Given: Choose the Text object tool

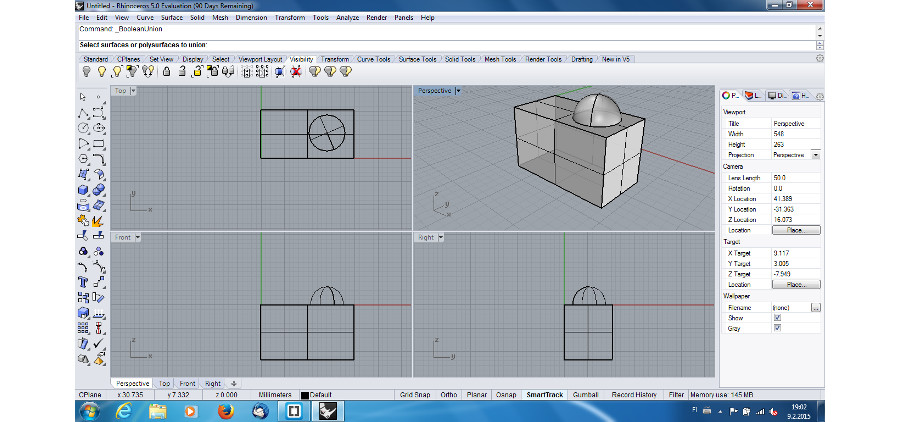Looking at the screenshot, I should pyautogui.click(x=83, y=282).
